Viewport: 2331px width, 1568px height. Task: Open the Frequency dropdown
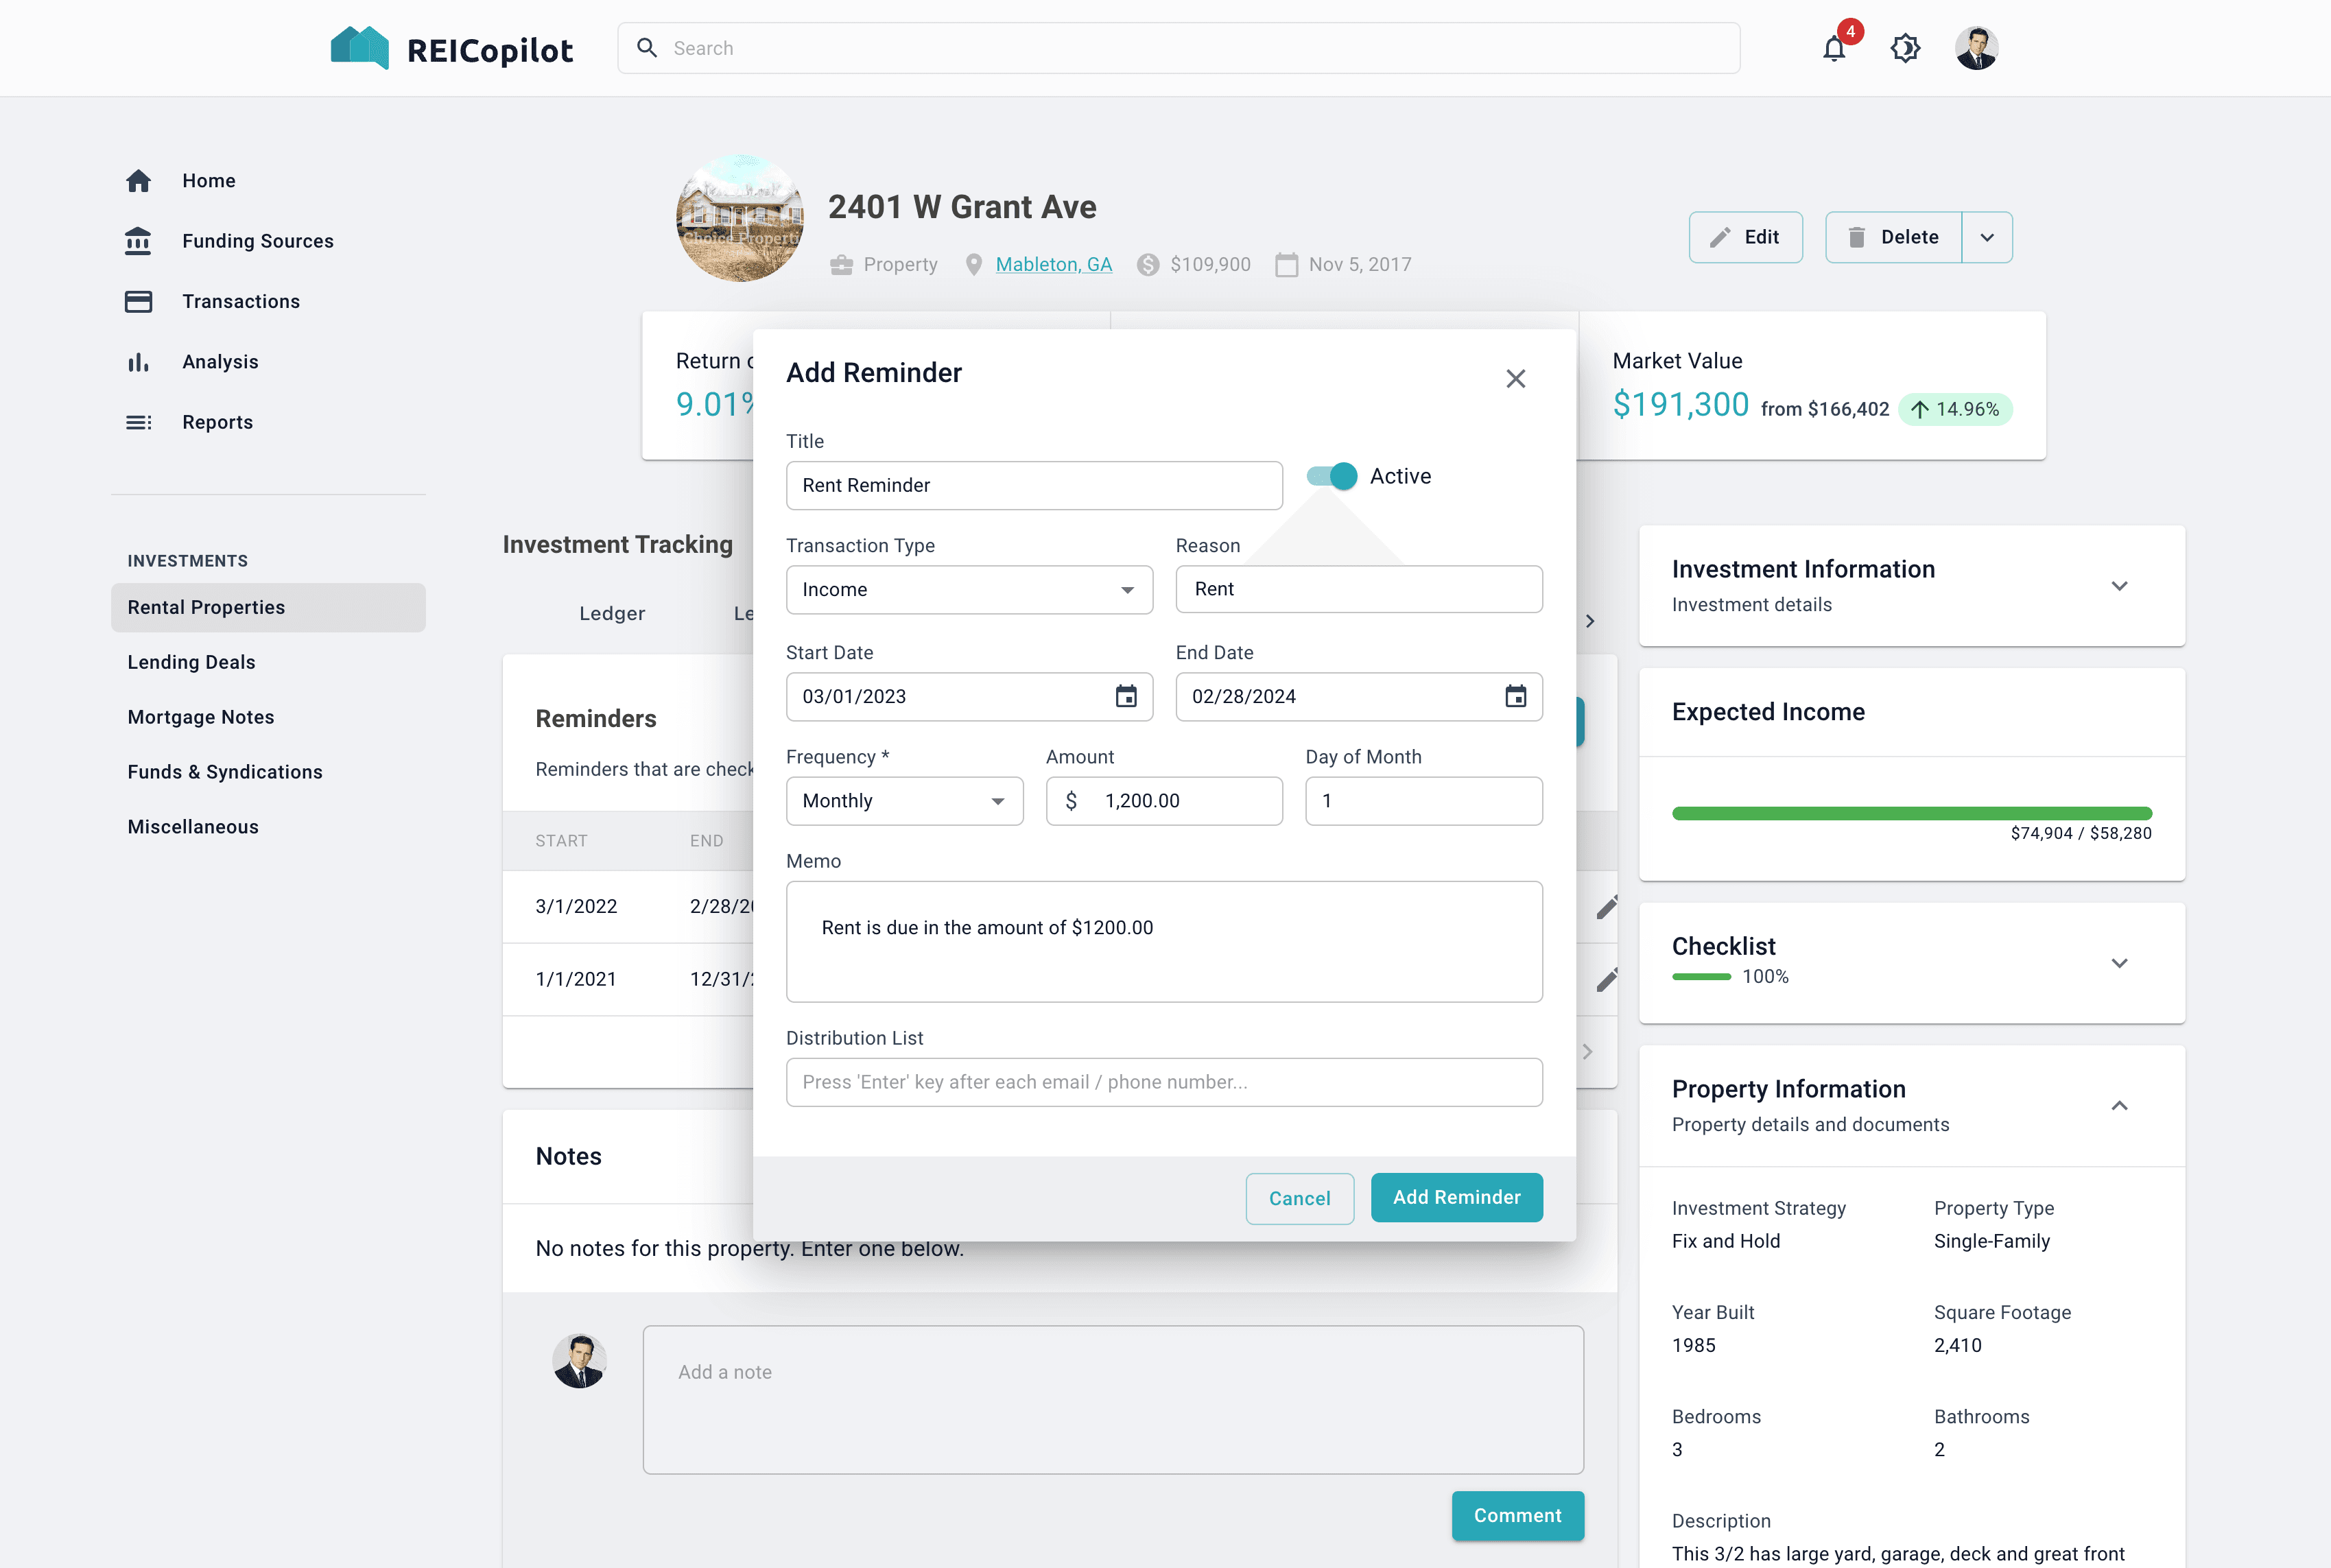tap(904, 801)
